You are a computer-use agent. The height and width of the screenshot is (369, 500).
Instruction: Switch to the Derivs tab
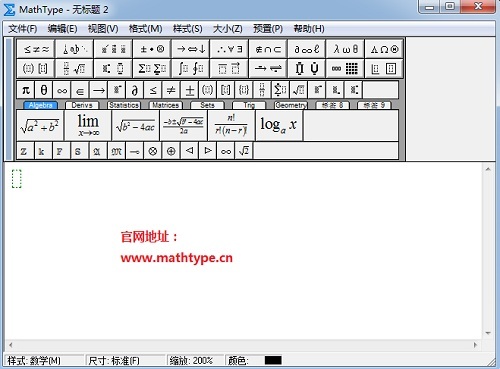[x=82, y=105]
